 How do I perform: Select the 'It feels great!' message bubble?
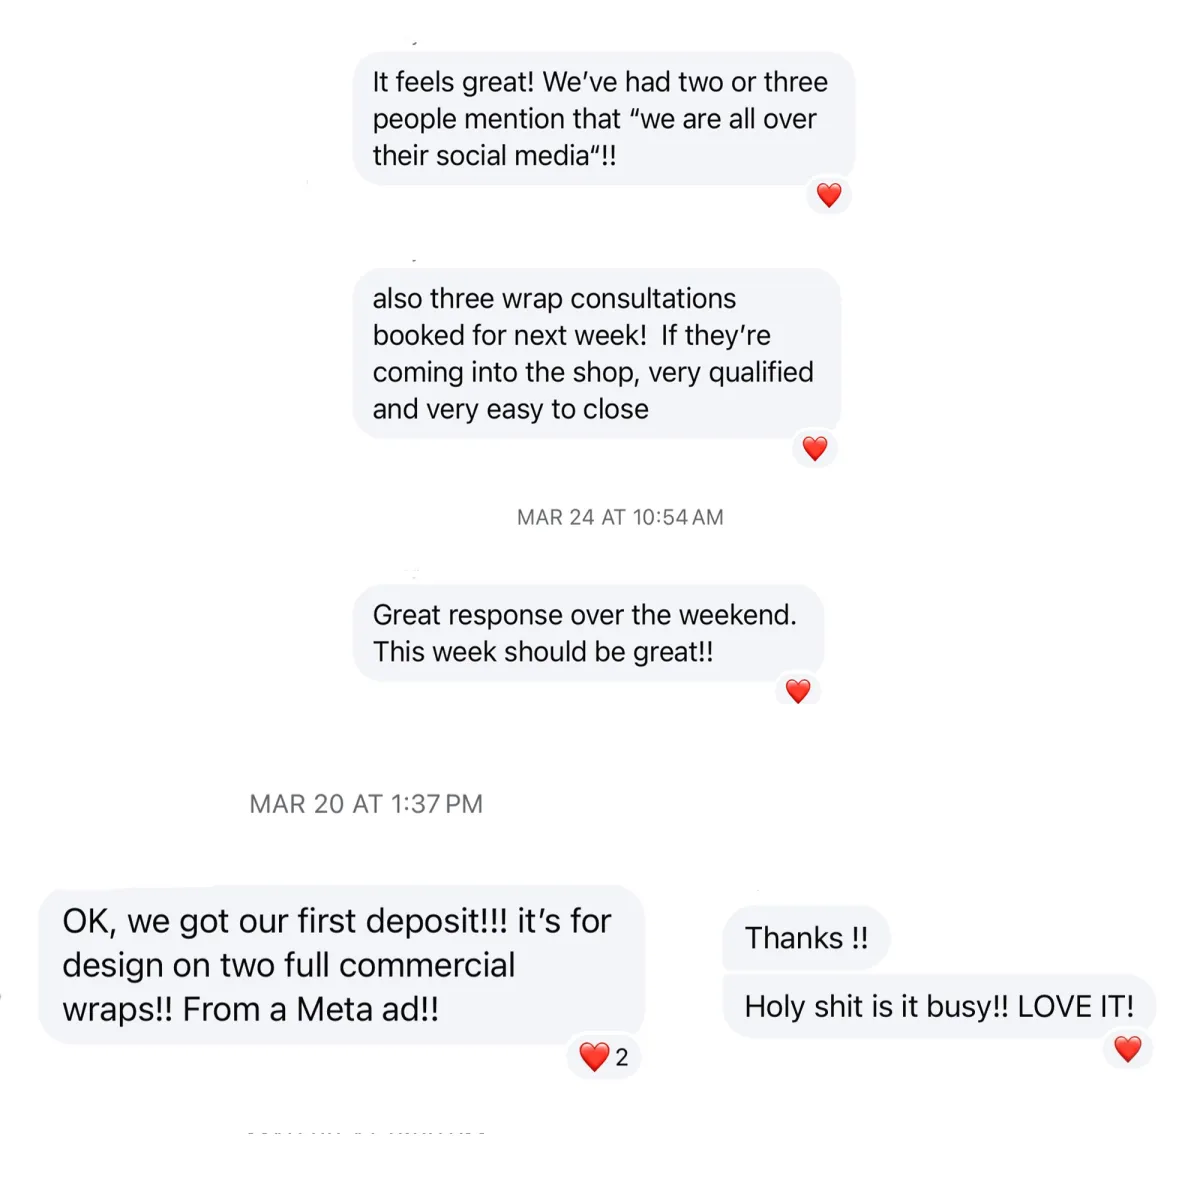point(604,118)
